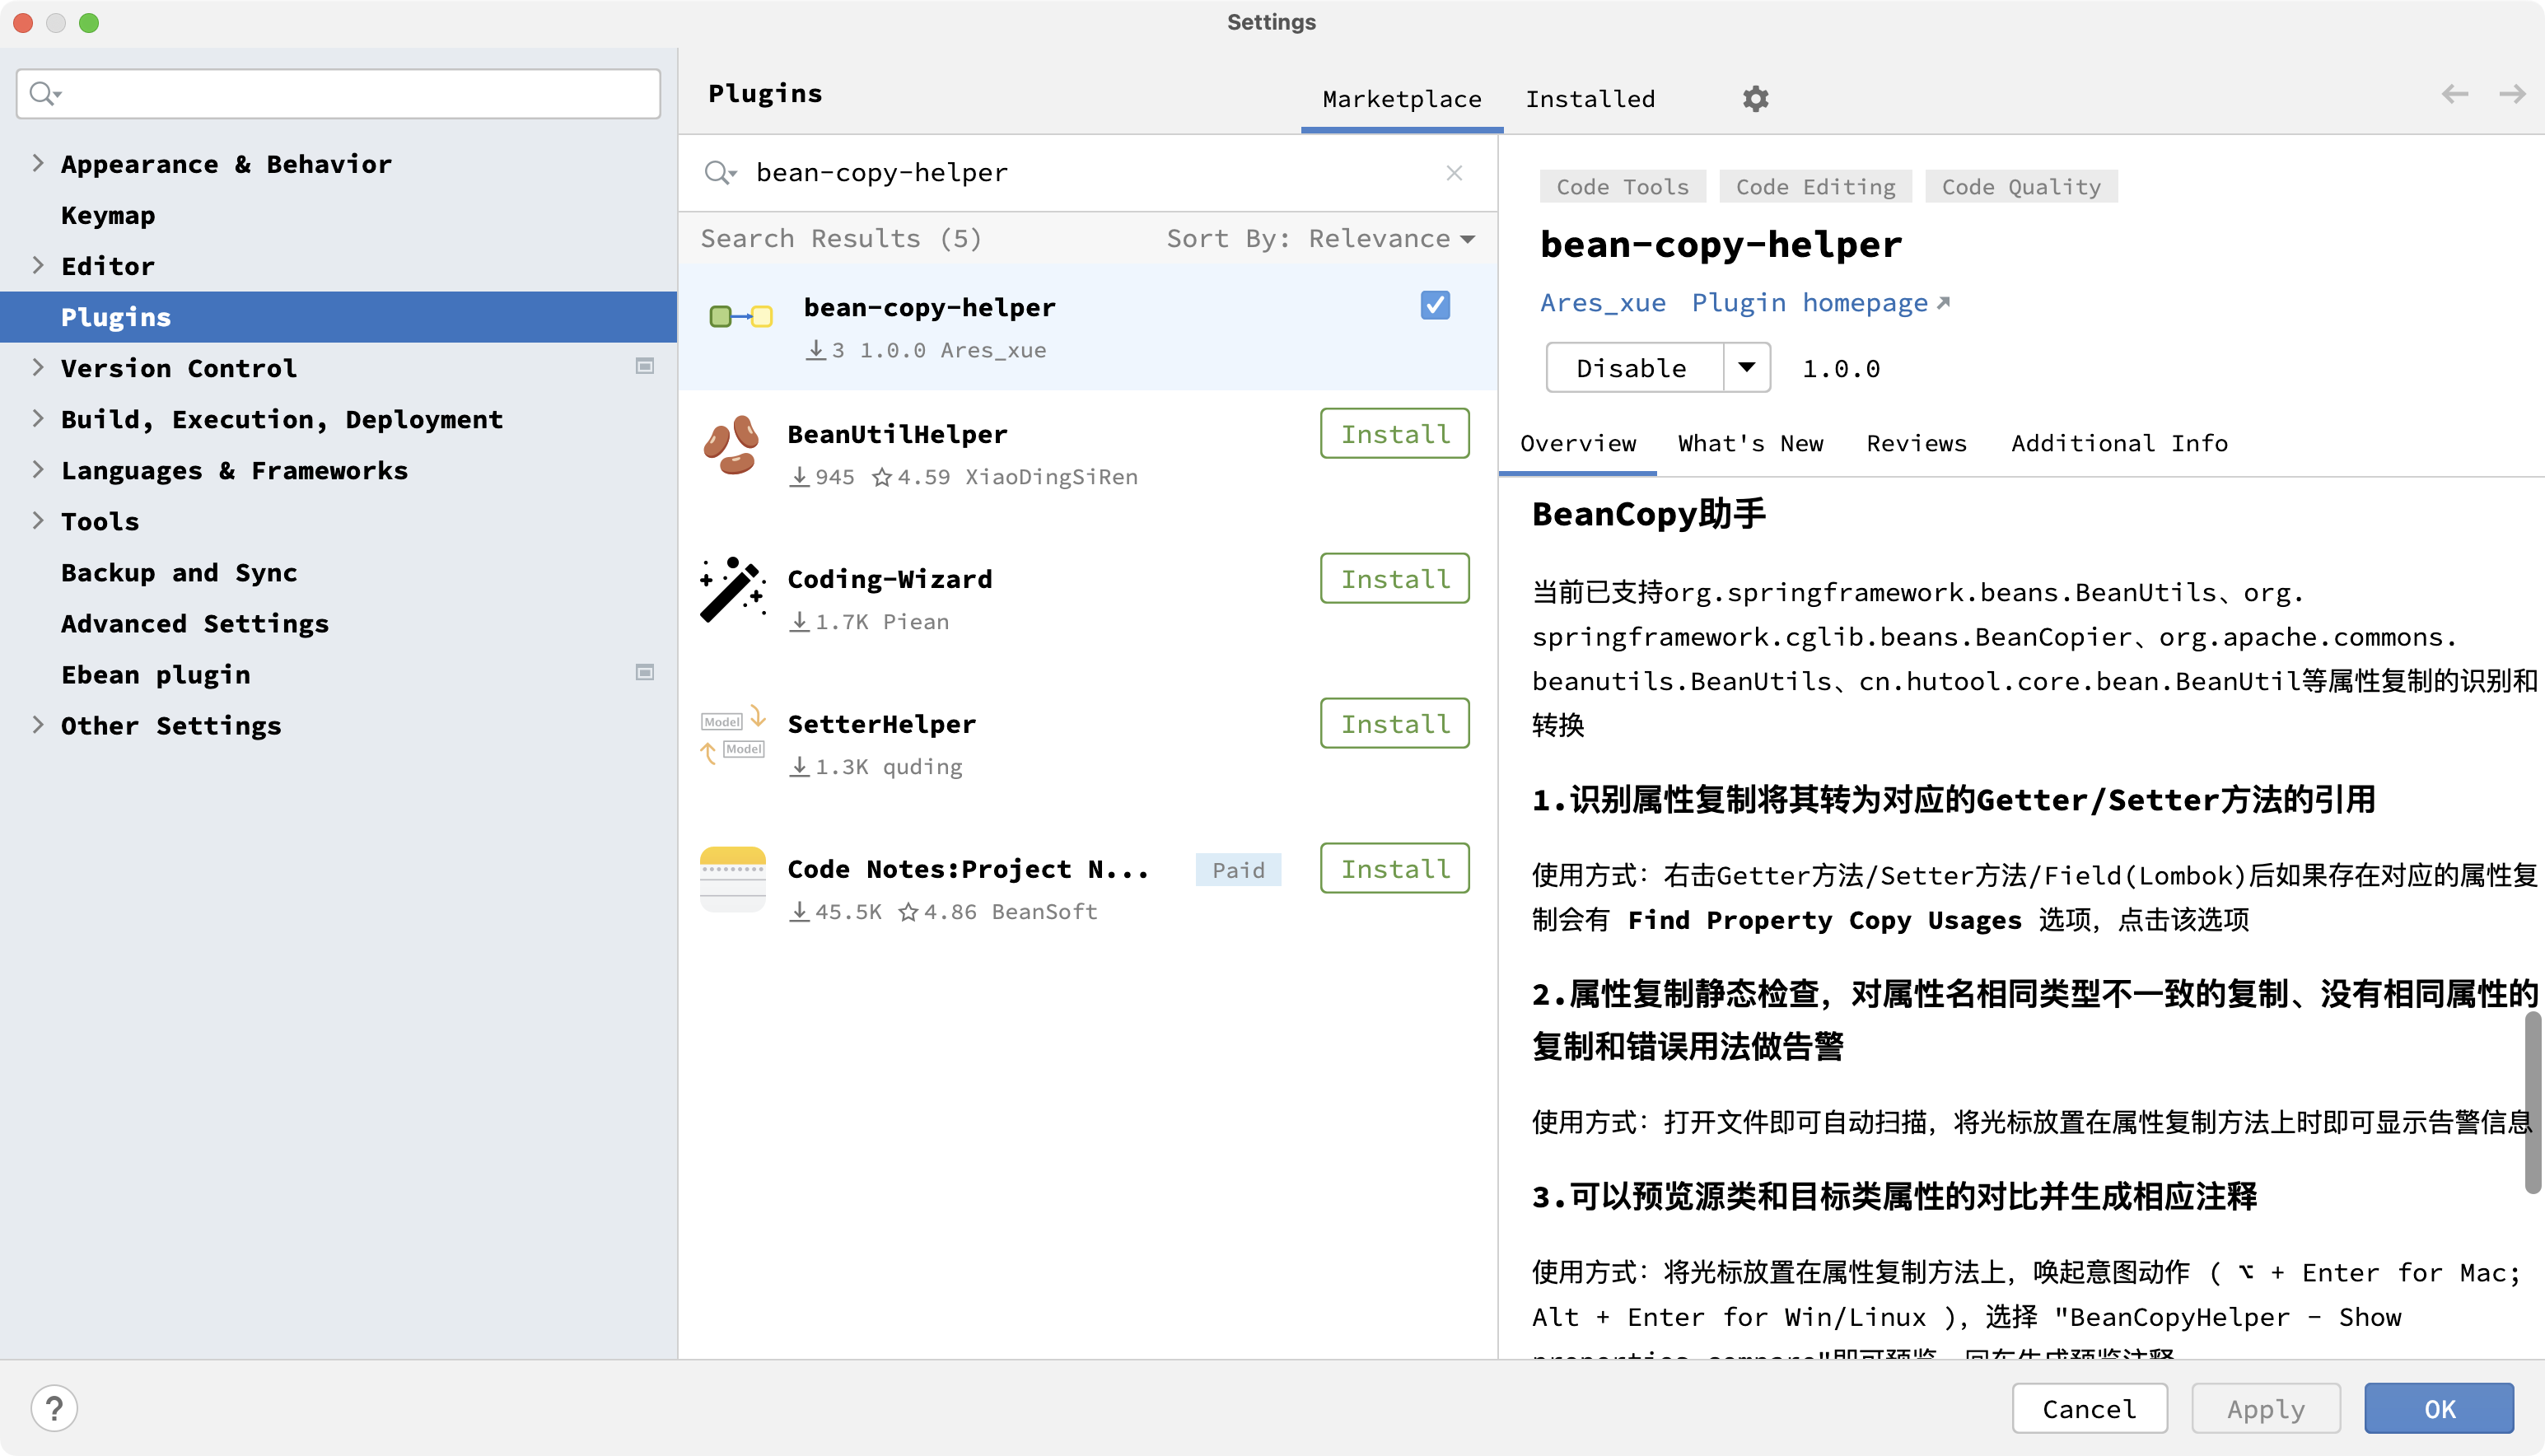The image size is (2545, 1456).
Task: Click the help question mark icon
Action: 54,1408
